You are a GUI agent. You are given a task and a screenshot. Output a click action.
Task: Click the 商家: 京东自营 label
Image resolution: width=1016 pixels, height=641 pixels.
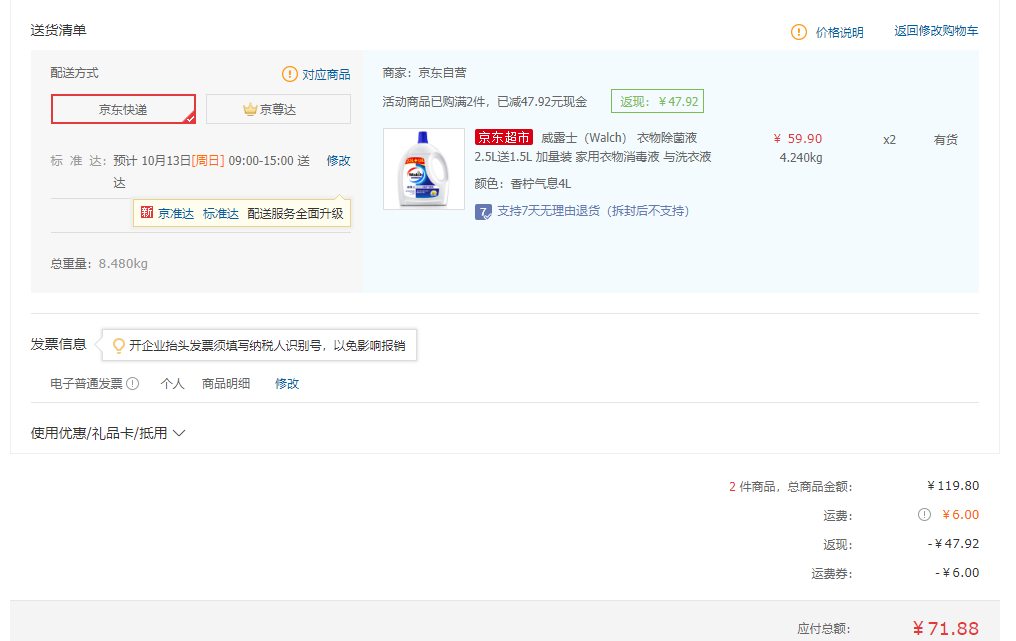[x=424, y=73]
